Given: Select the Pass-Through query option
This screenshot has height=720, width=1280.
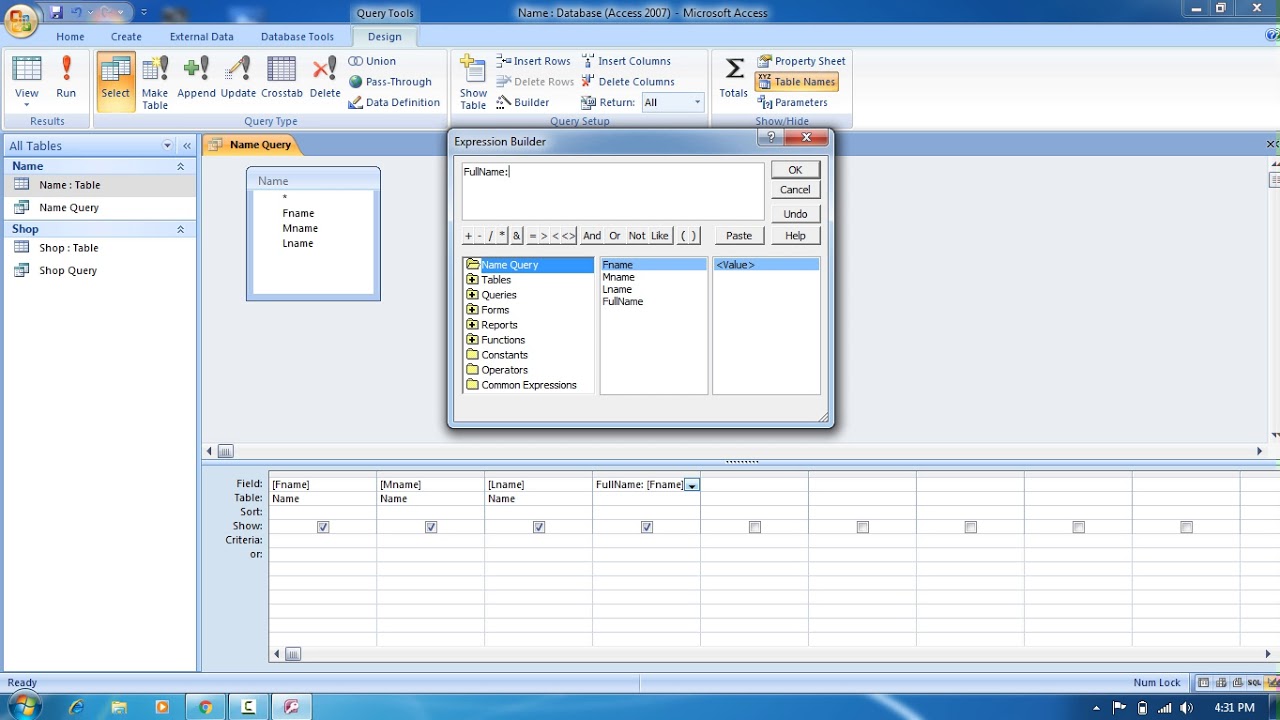Looking at the screenshot, I should (x=390, y=82).
